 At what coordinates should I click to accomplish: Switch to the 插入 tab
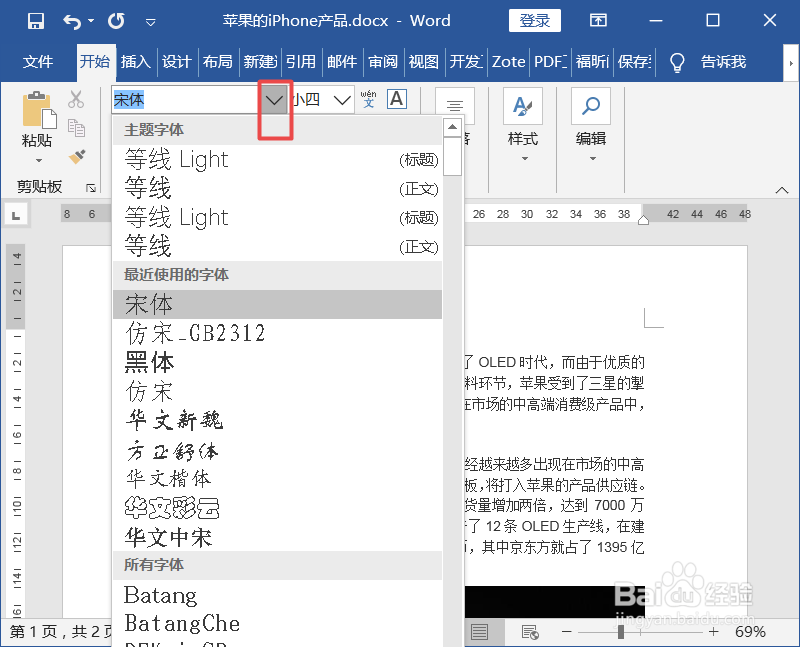[x=136, y=62]
